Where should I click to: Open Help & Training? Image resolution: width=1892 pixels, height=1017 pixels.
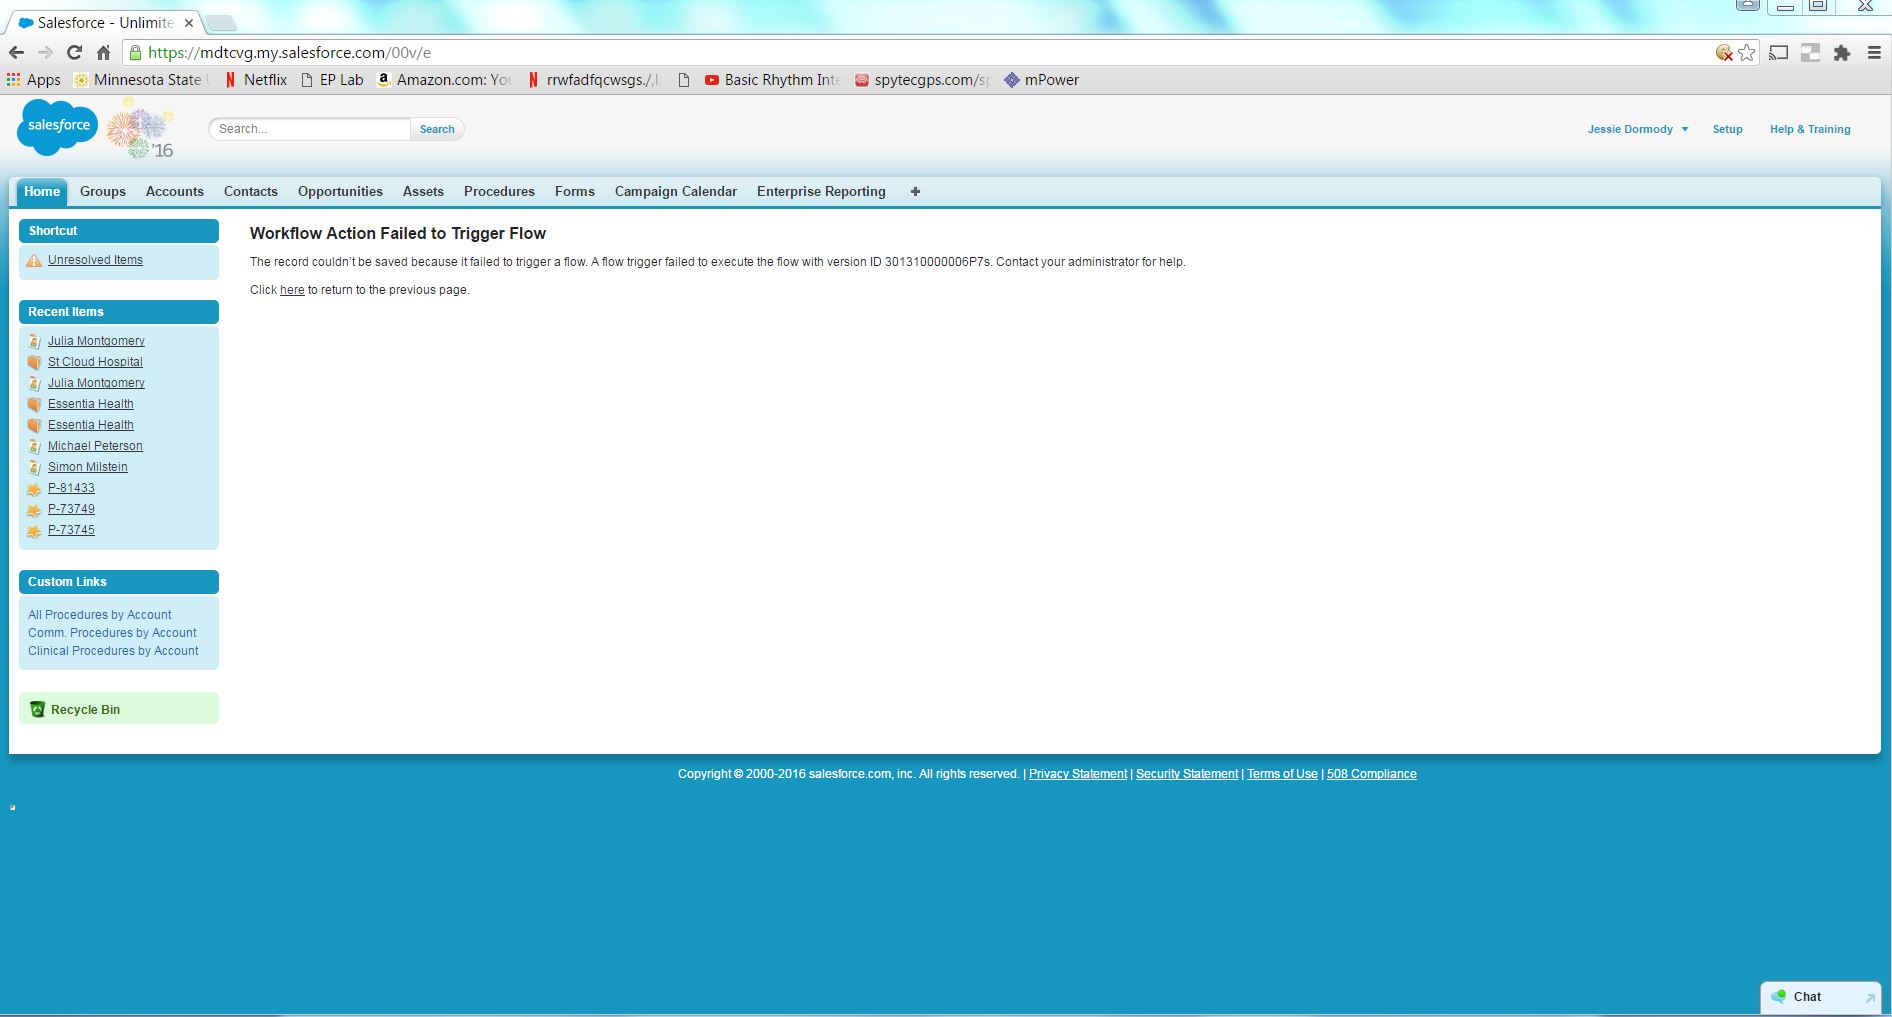tap(1810, 129)
